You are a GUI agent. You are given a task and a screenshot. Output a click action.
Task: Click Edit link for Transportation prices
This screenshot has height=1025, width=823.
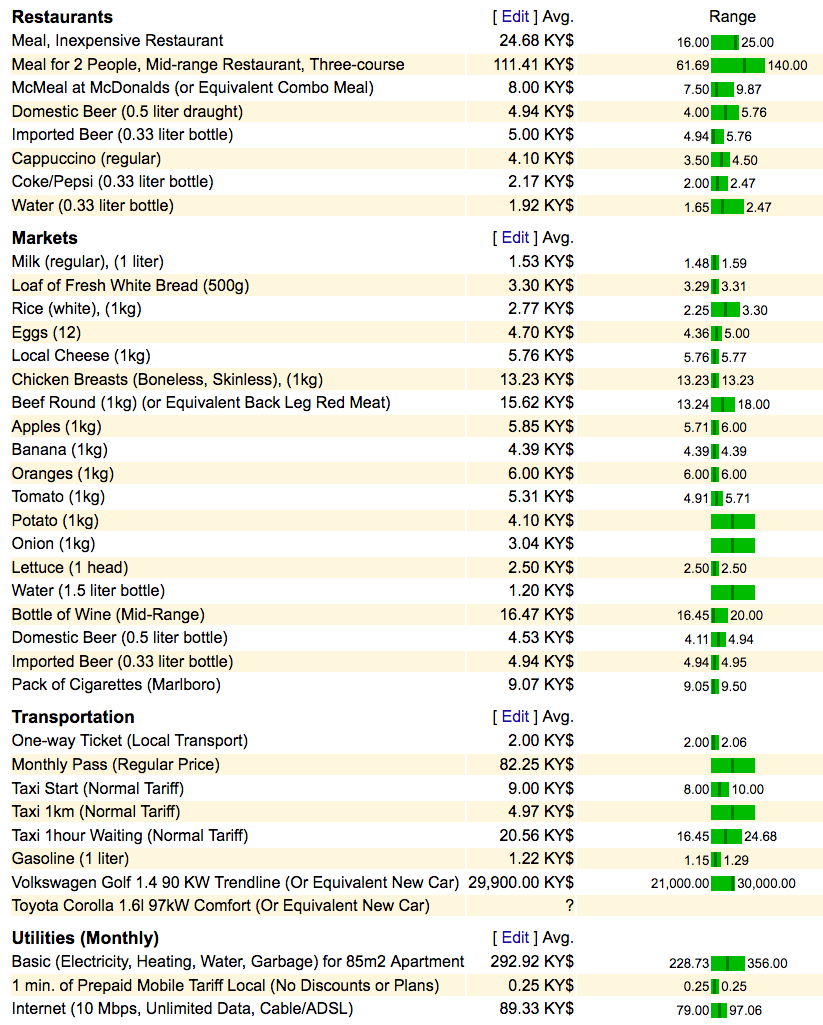tap(515, 717)
